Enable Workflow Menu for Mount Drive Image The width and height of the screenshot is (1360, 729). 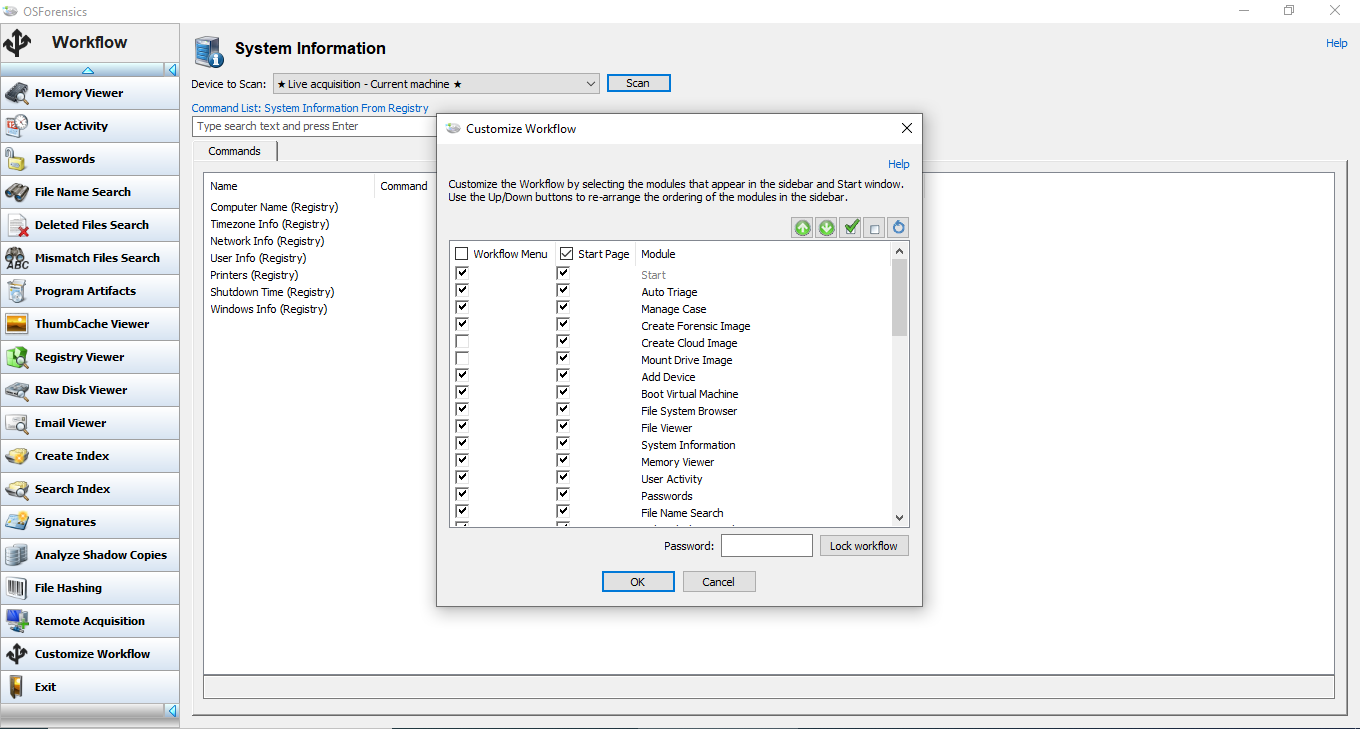tap(462, 360)
